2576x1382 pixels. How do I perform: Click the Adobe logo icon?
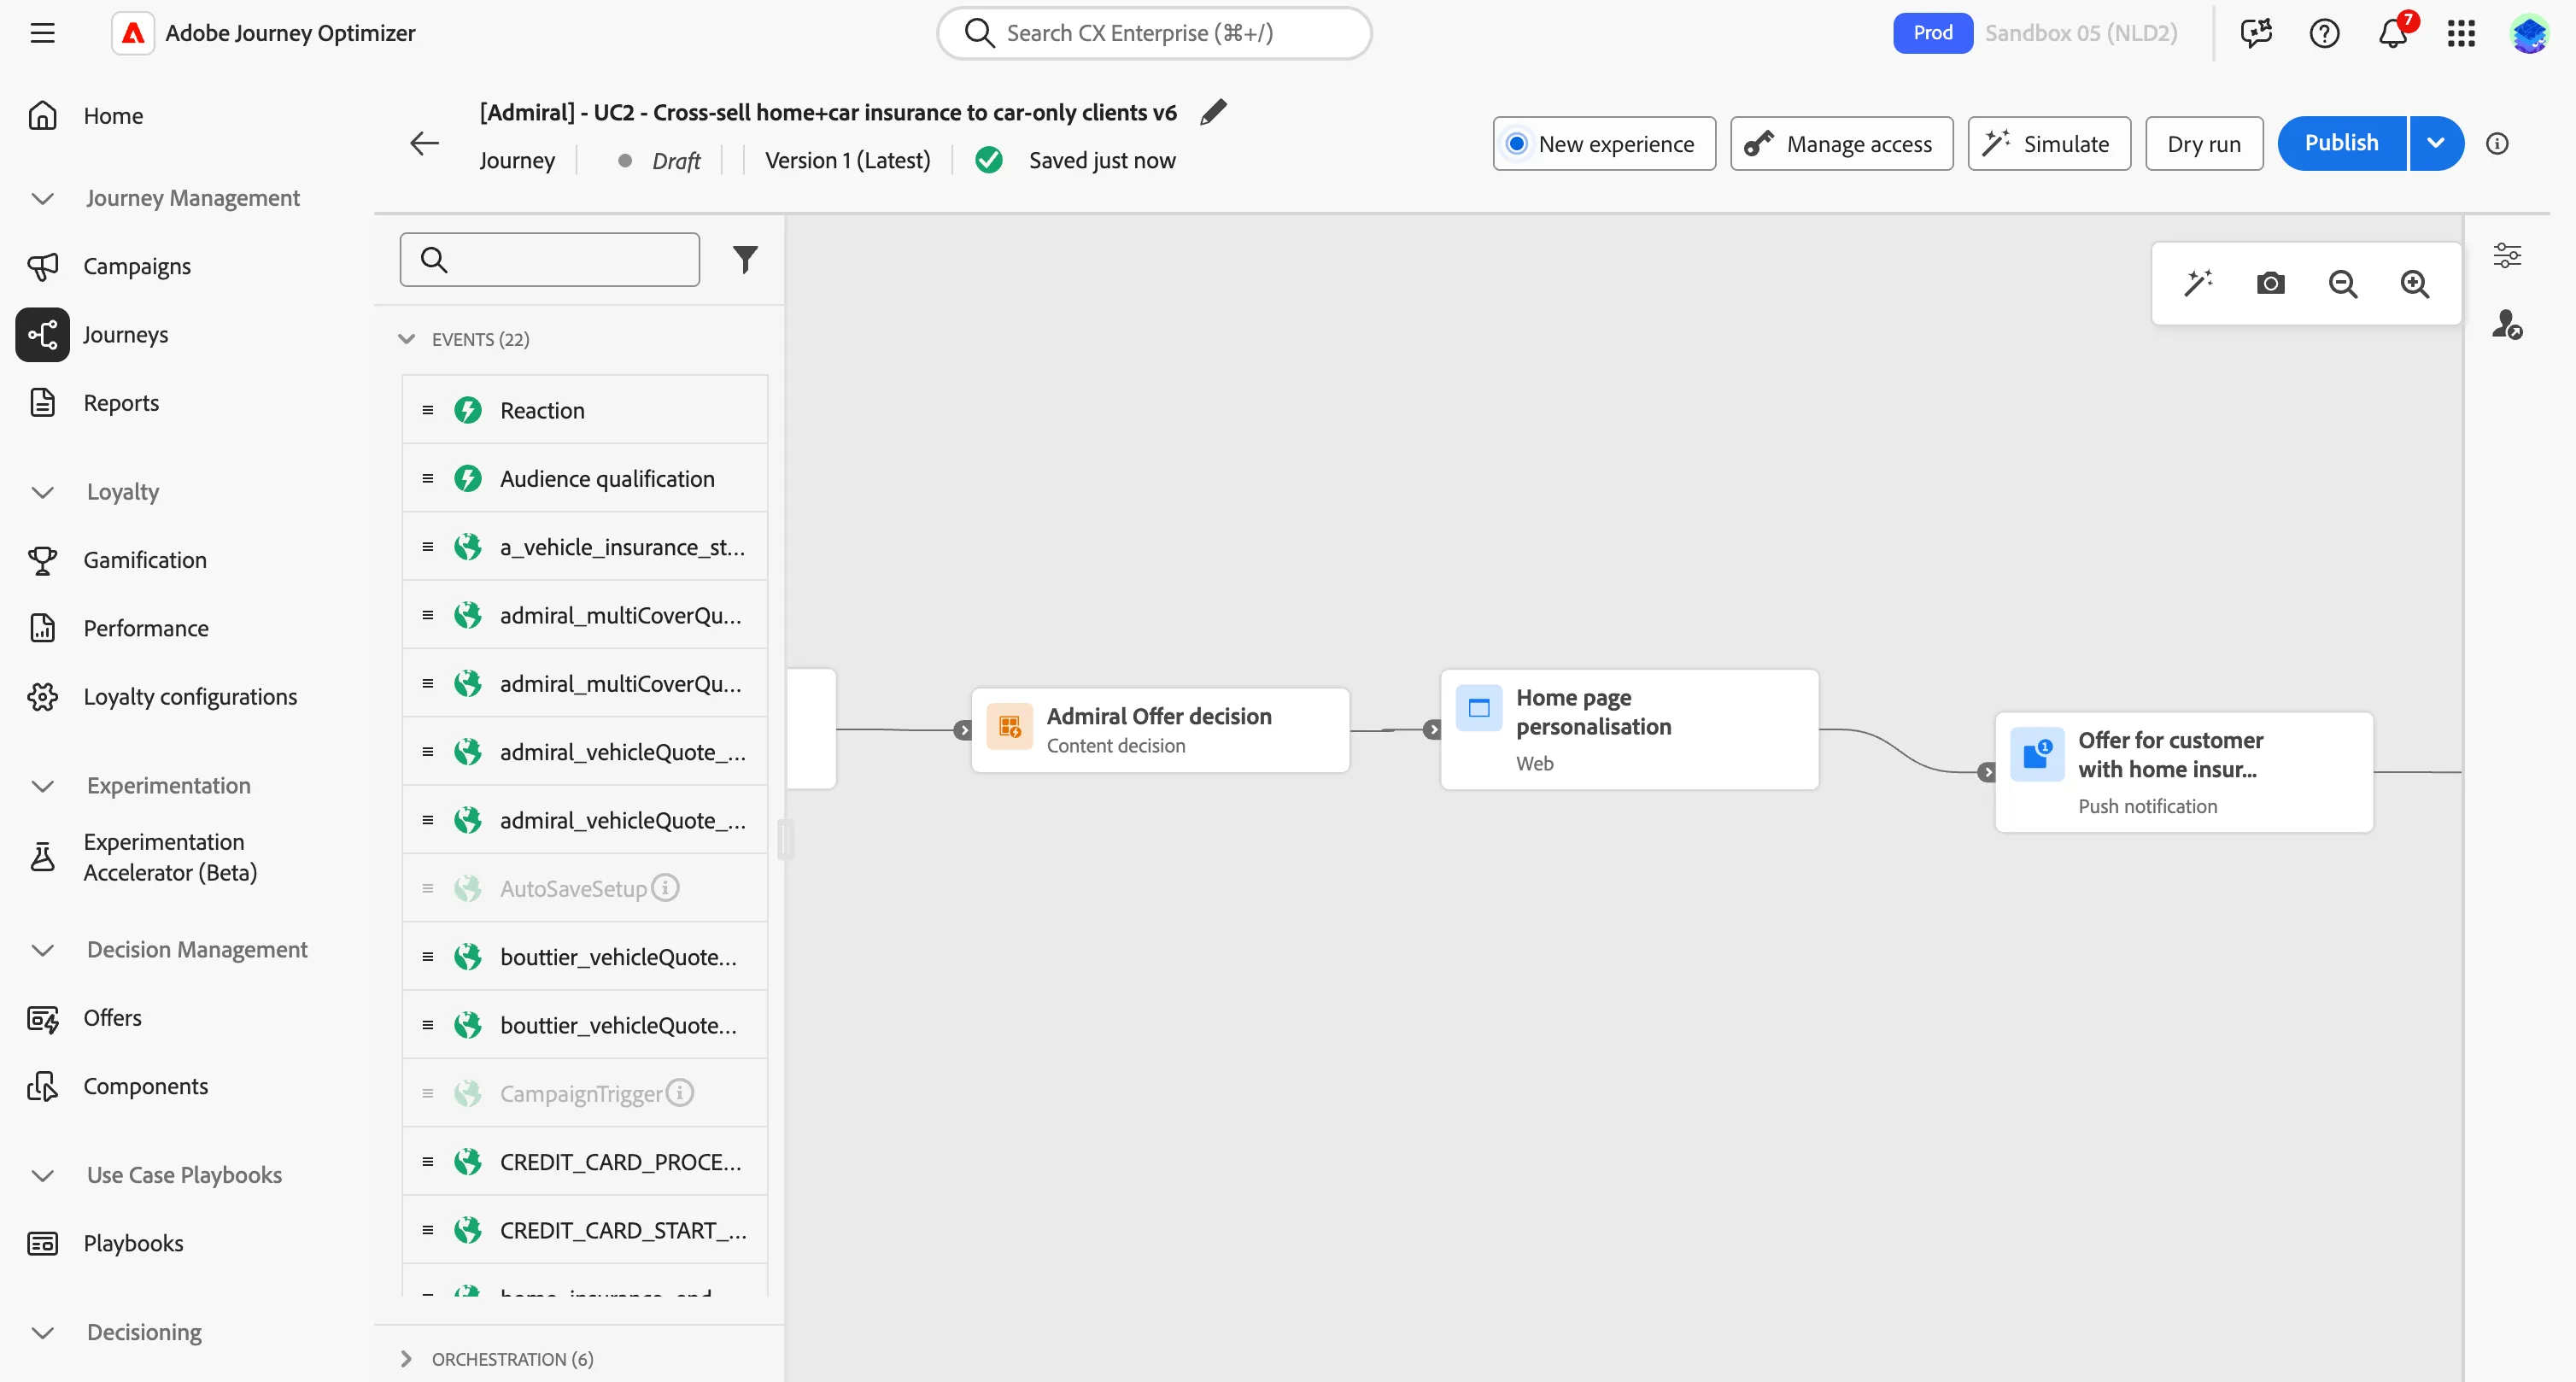click(133, 33)
